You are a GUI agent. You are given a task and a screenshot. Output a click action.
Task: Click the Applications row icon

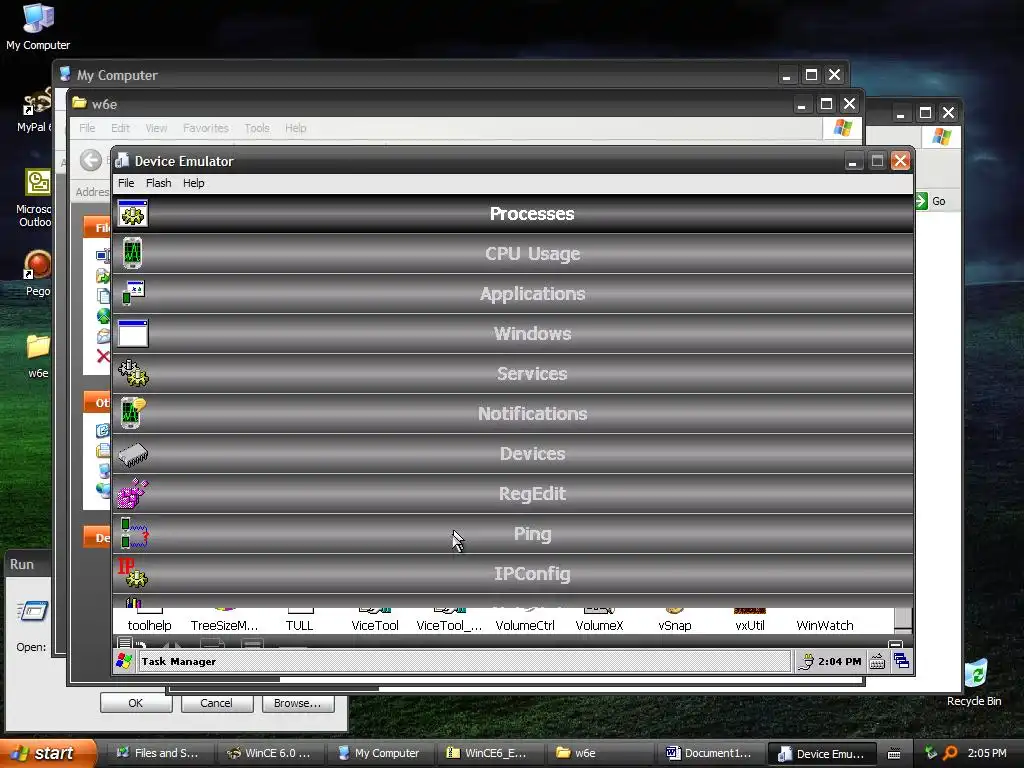133,293
